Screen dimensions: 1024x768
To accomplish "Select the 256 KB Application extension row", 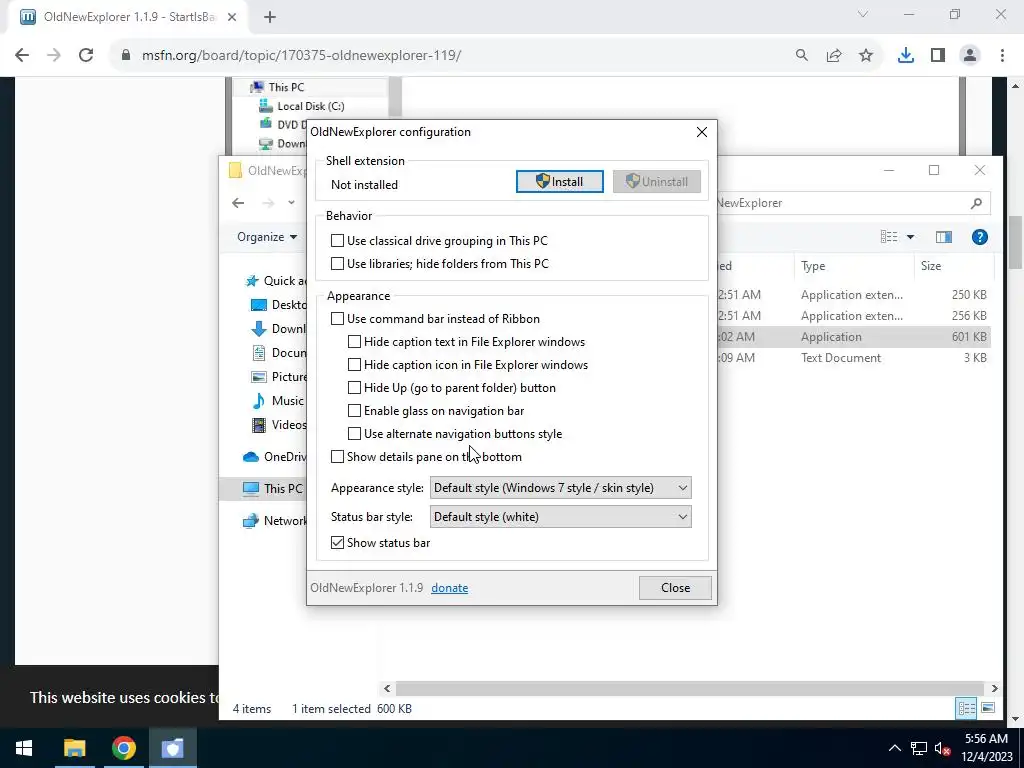I will (854, 315).
